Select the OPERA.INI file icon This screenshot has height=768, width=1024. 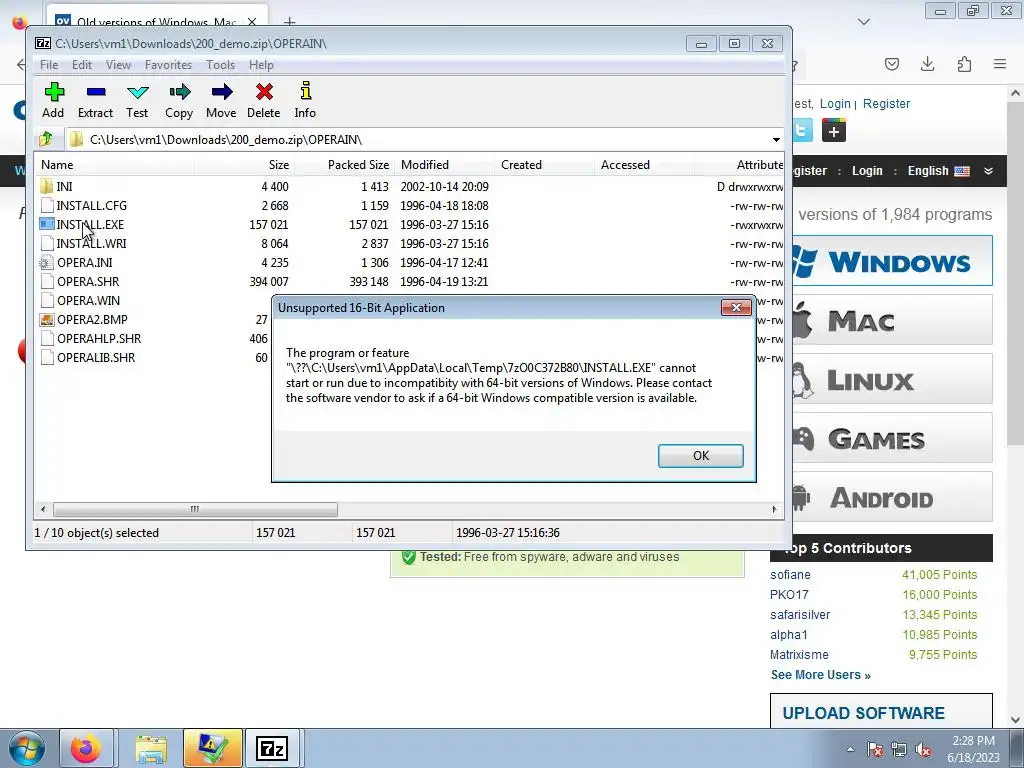pos(46,263)
